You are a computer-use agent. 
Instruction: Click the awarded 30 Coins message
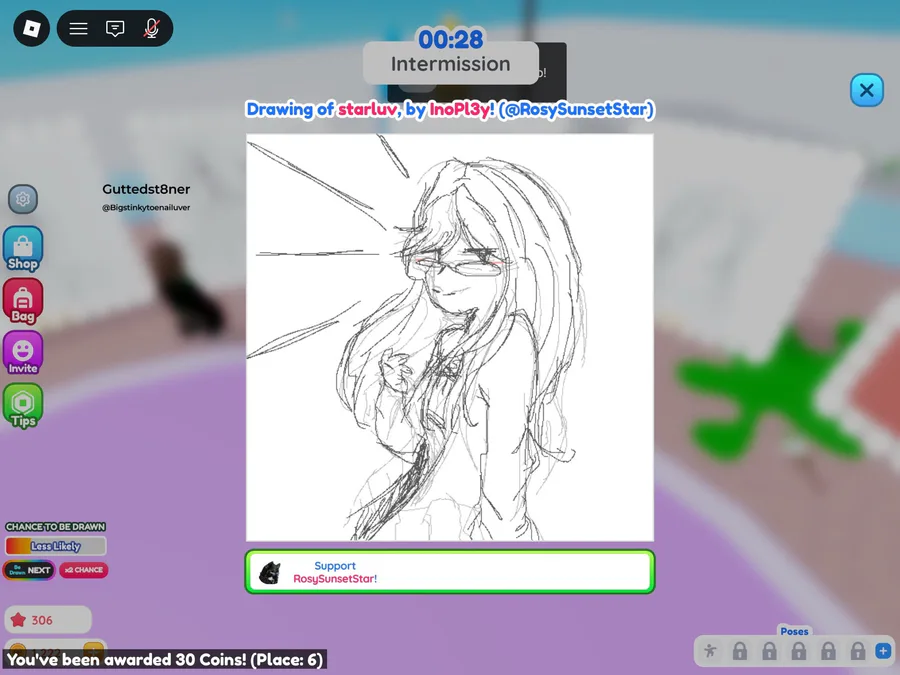pos(165,660)
